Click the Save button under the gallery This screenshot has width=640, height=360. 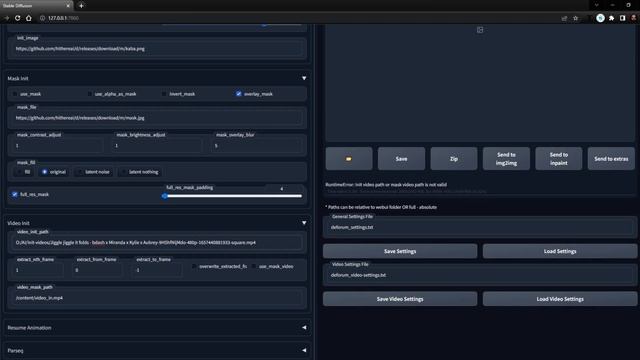pyautogui.click(x=401, y=159)
